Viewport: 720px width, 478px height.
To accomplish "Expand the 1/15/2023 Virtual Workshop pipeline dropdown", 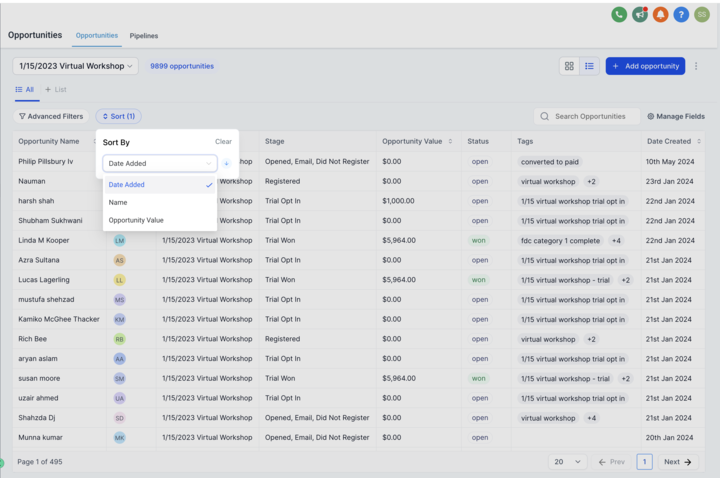I will [x=76, y=66].
